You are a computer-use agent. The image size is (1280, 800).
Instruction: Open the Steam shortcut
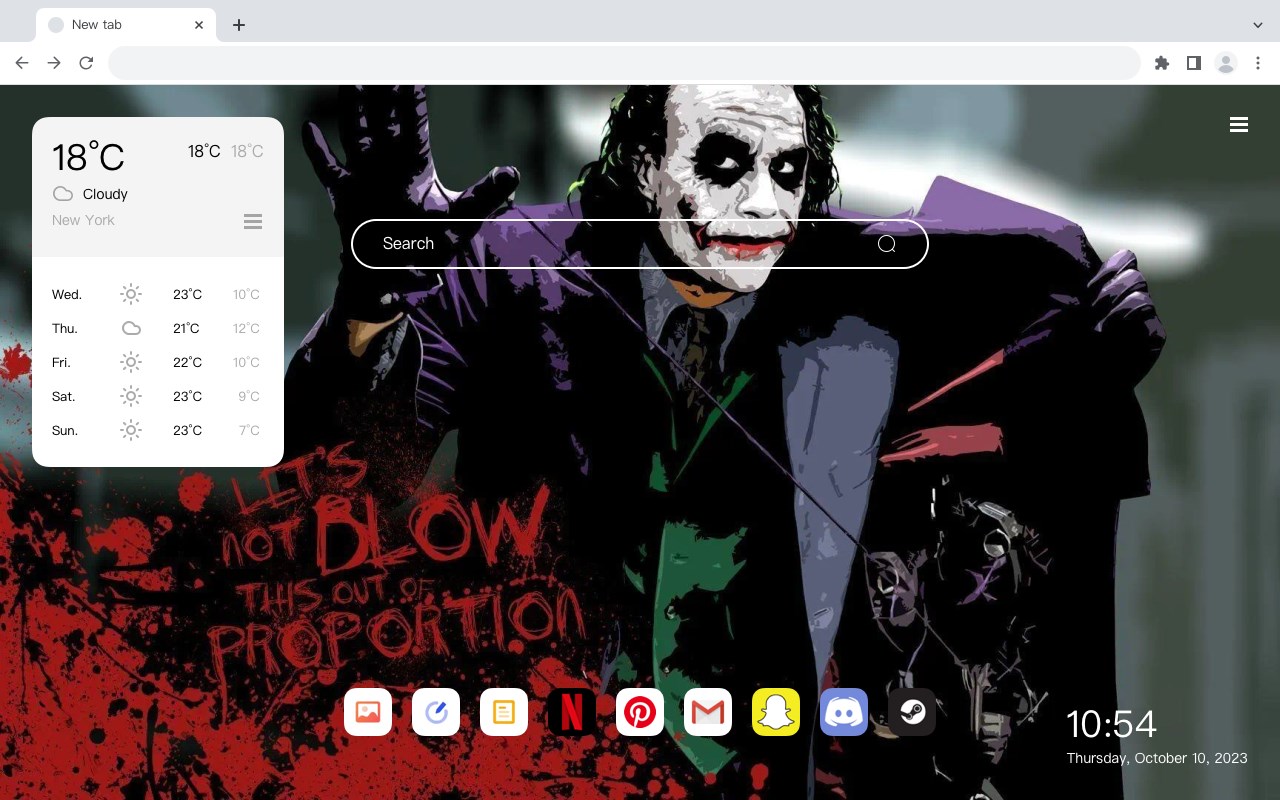click(x=912, y=712)
